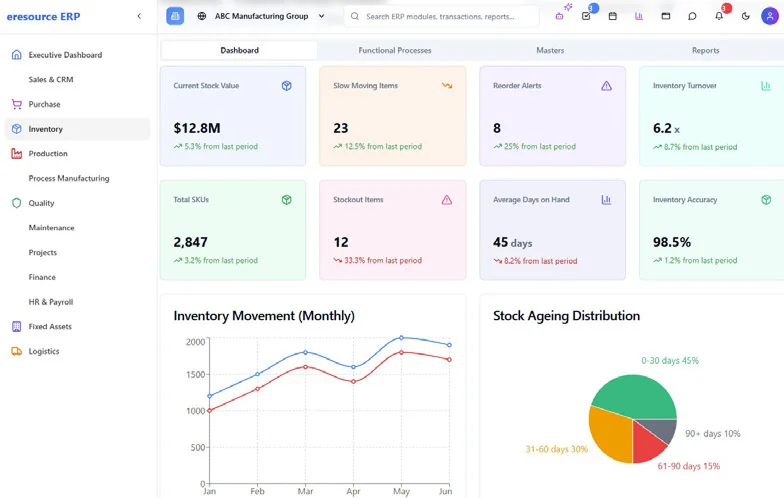The height and width of the screenshot is (498, 784).
Task: Switch to the Masters tab
Action: [x=549, y=50]
